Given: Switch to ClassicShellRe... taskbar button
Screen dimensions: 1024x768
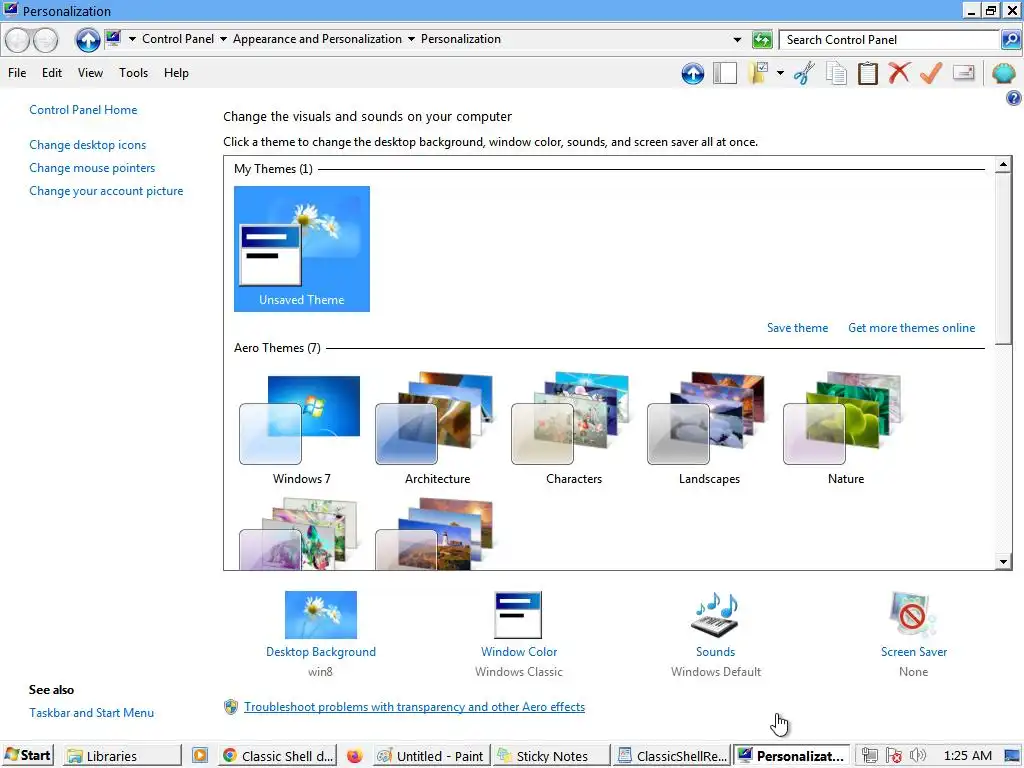Looking at the screenshot, I should [x=672, y=756].
